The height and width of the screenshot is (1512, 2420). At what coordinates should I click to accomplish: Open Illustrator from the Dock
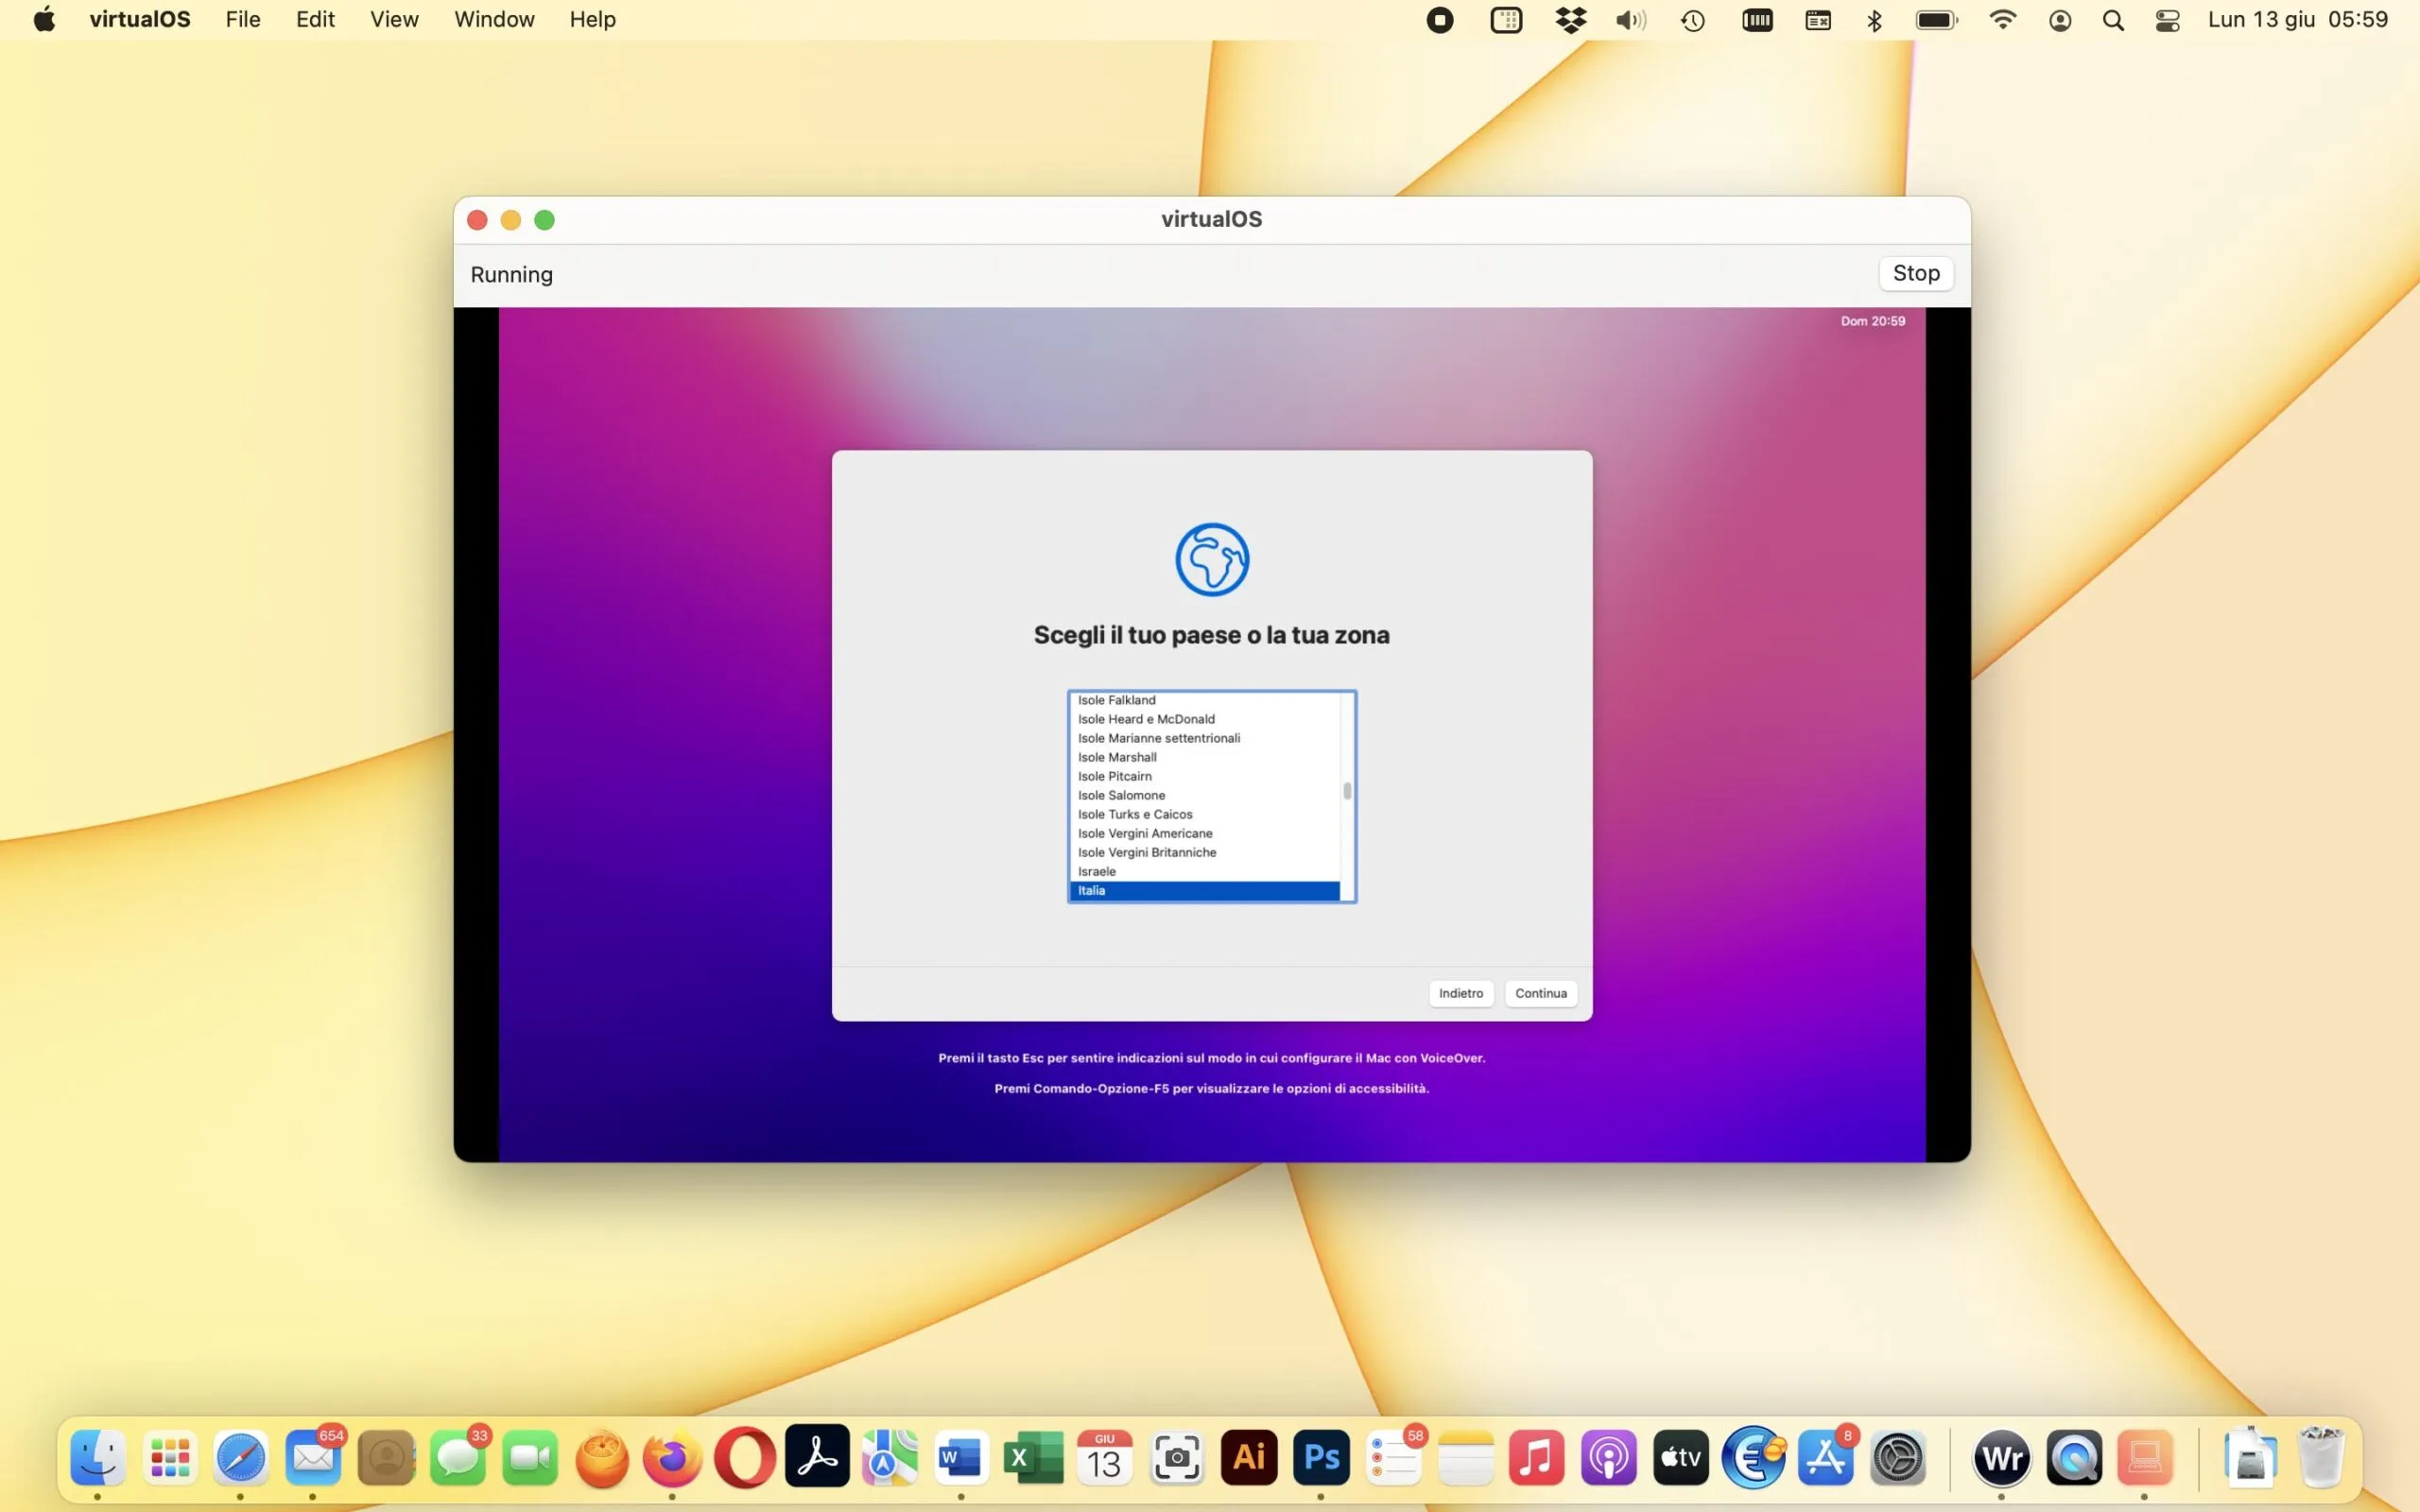click(x=1249, y=1458)
